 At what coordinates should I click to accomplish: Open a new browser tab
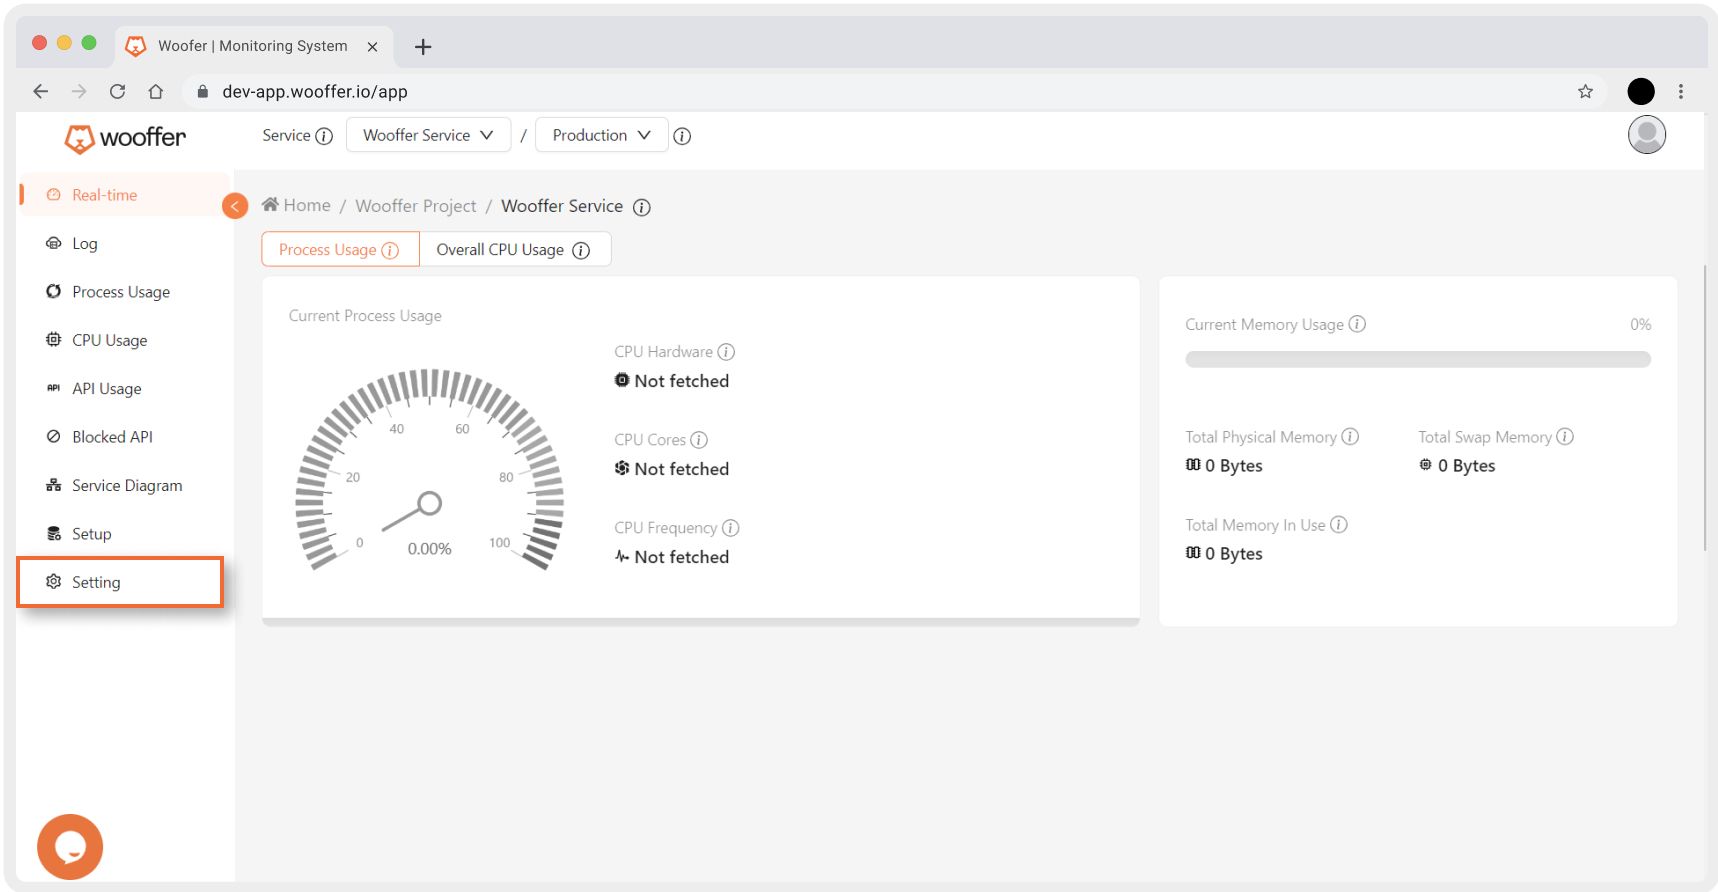[x=423, y=46]
